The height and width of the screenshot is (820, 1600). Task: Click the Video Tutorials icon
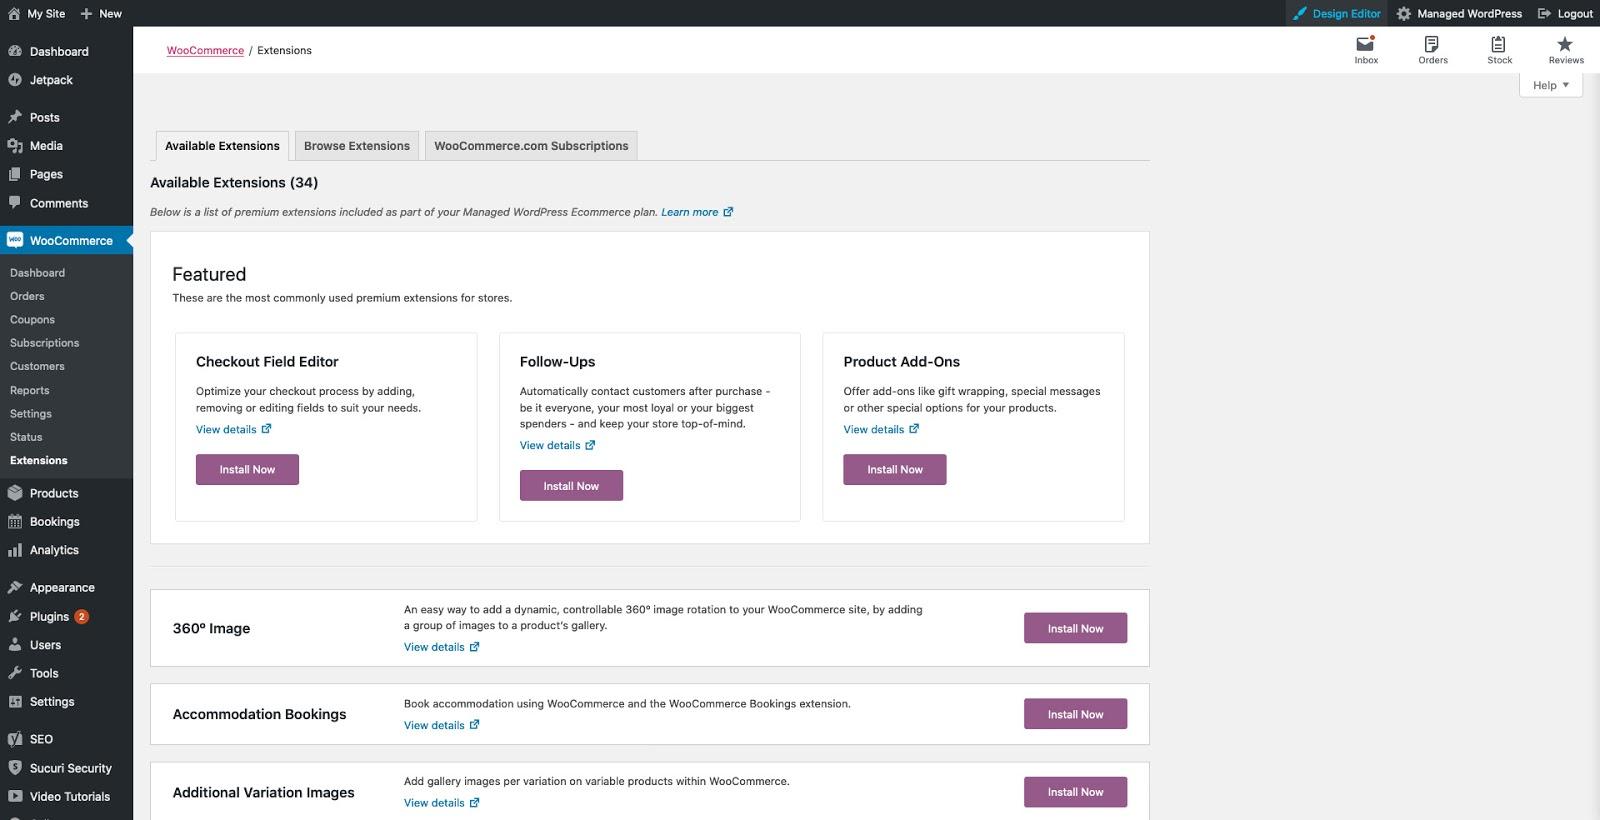pyautogui.click(x=15, y=797)
